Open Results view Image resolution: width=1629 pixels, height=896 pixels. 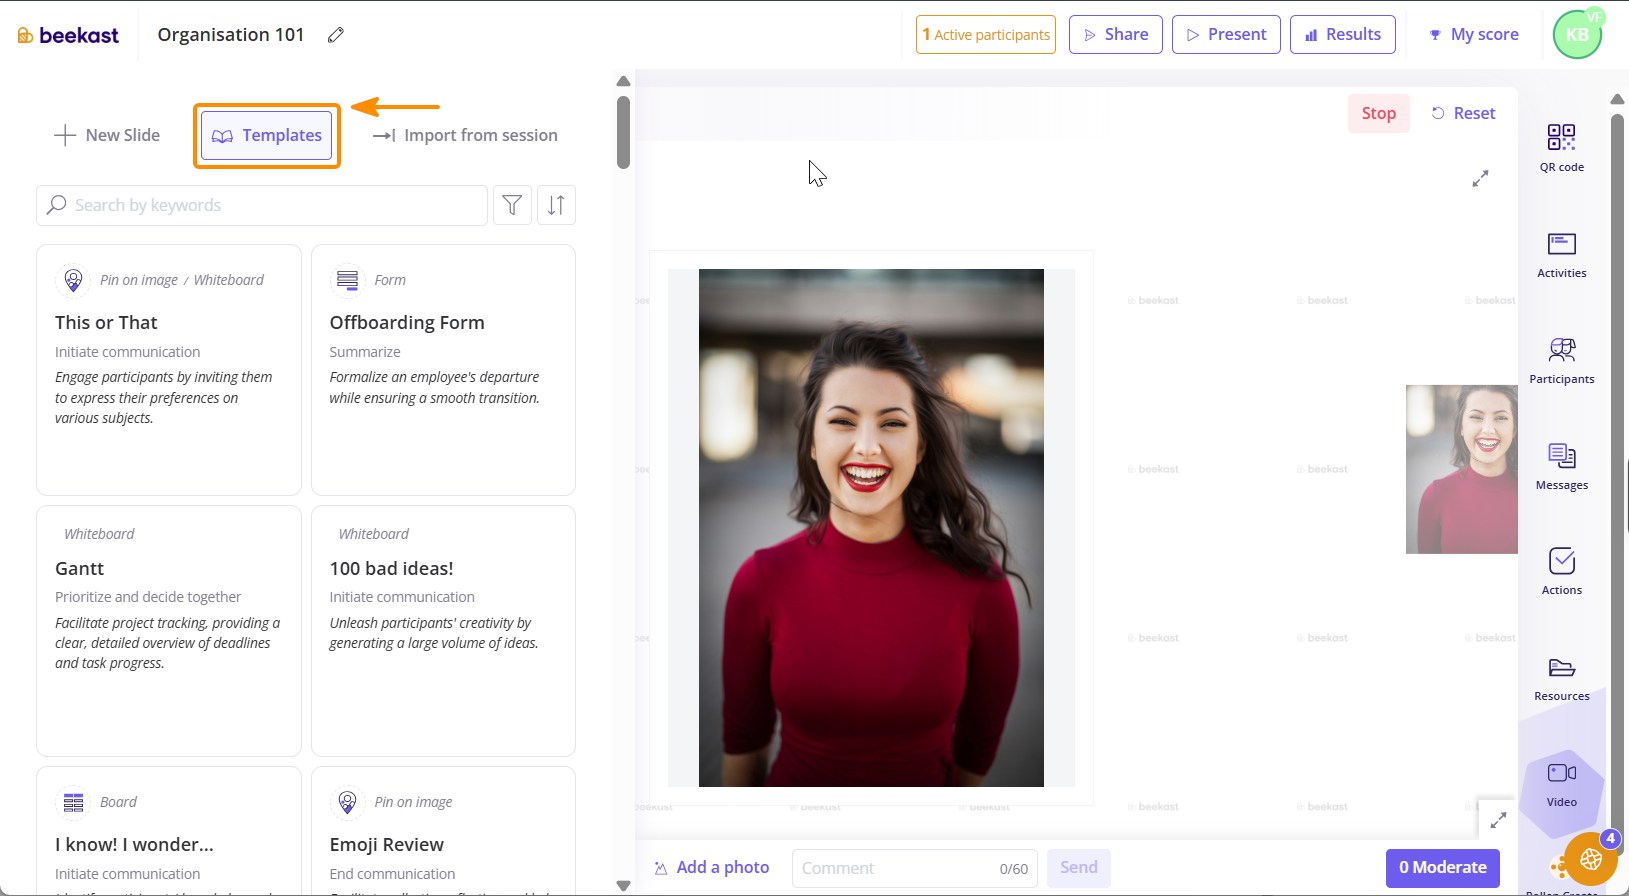pos(1342,34)
